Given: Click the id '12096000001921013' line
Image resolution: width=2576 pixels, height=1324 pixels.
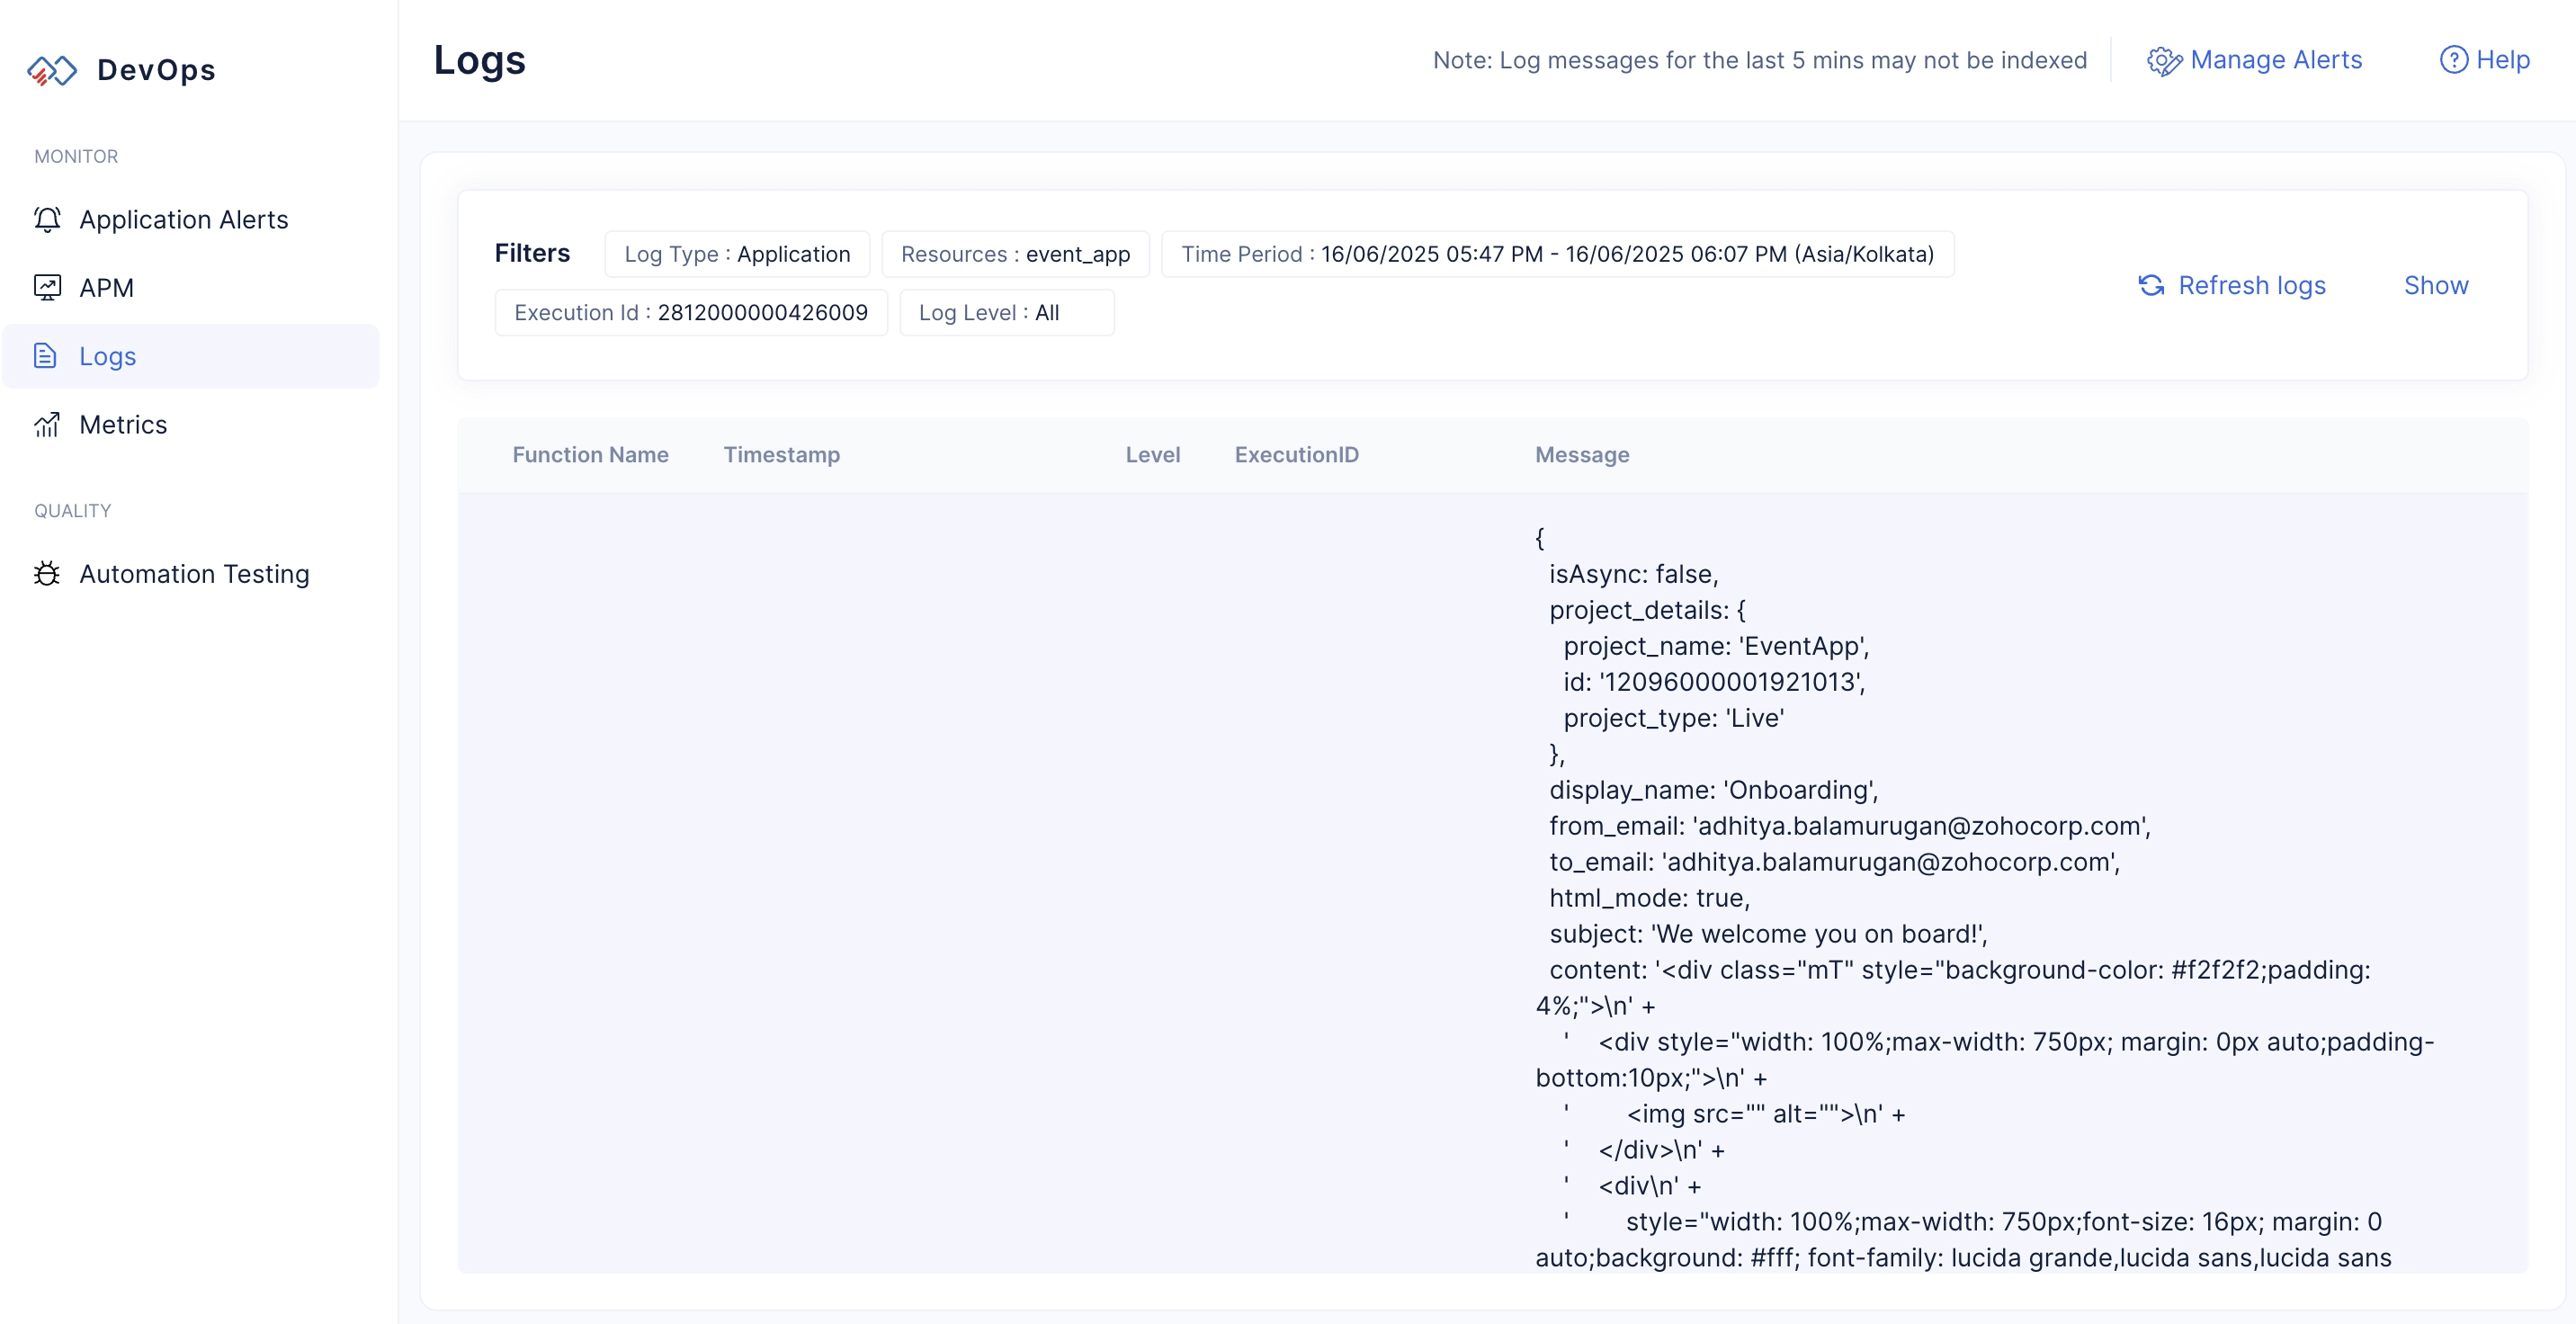Looking at the screenshot, I should pos(1714,682).
